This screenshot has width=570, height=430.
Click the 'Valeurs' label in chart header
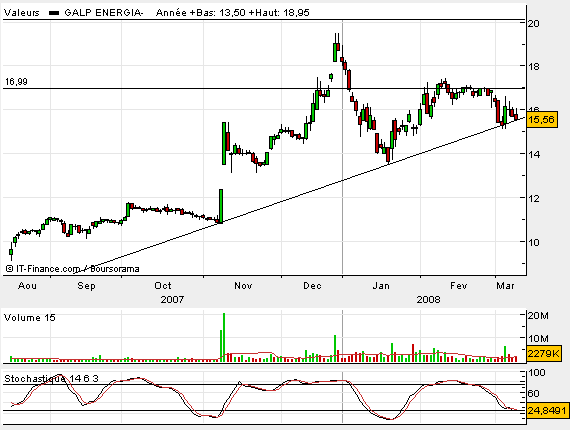(21, 13)
